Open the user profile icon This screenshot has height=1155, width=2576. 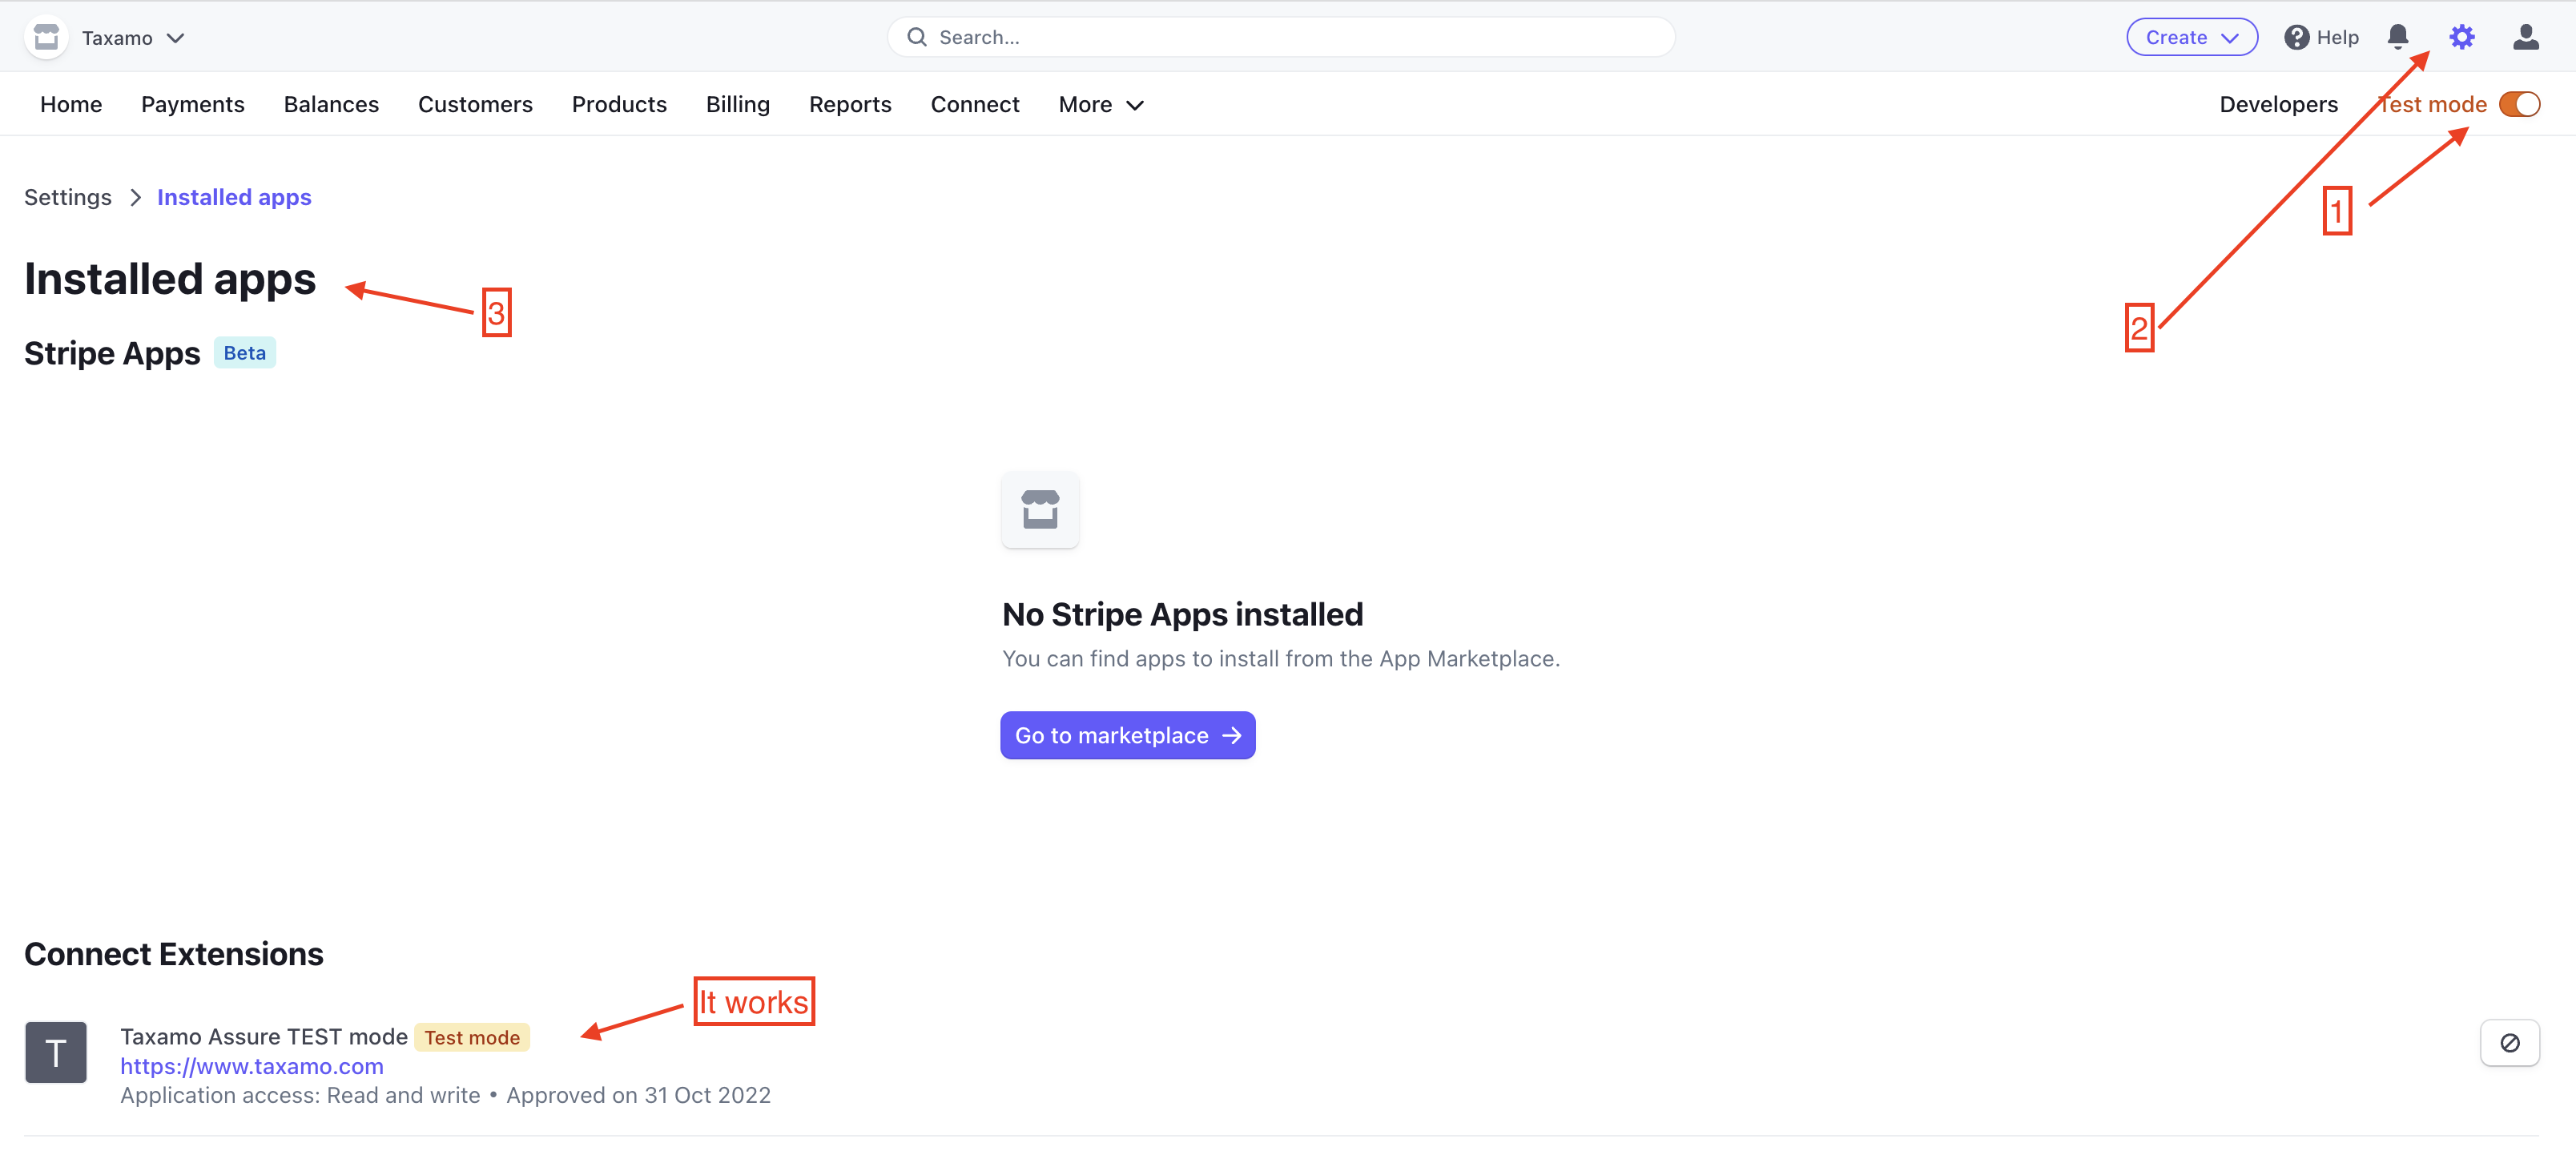(2525, 37)
